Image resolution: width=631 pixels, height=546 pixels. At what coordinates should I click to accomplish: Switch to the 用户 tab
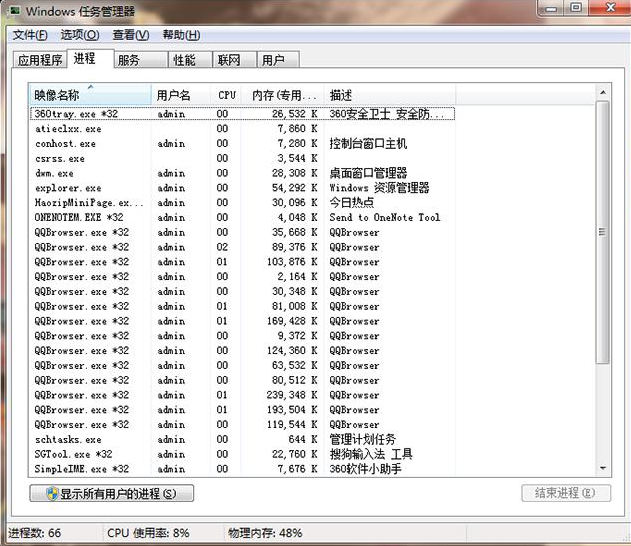273,60
